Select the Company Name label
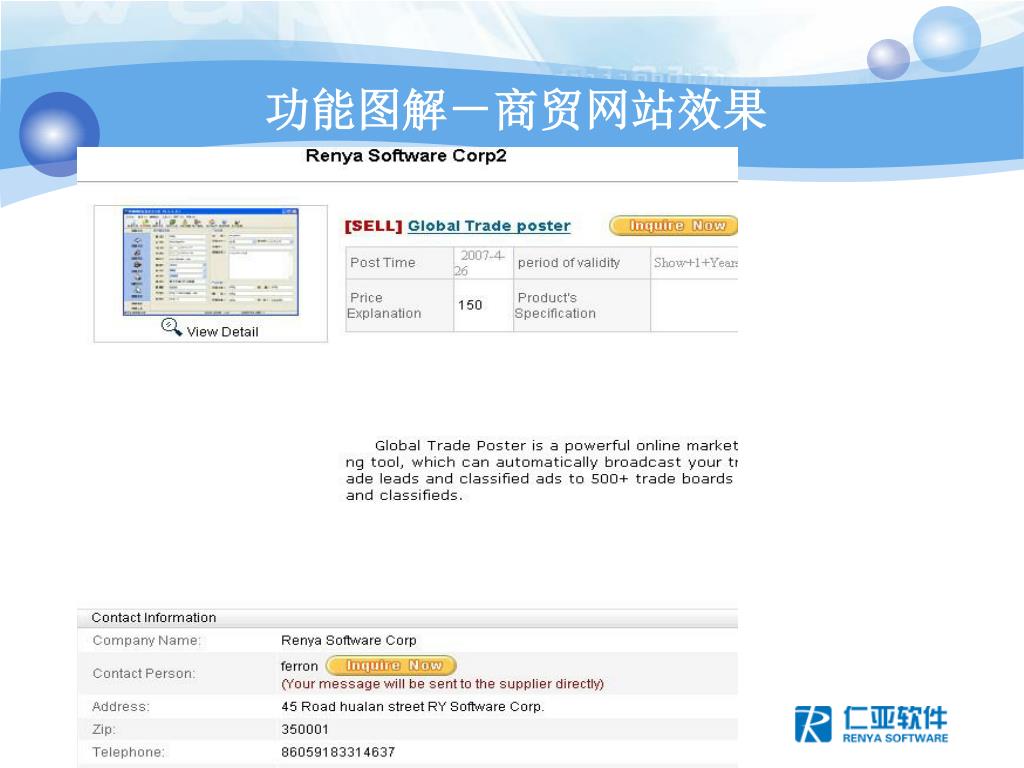Image resolution: width=1024 pixels, height=768 pixels. coord(146,641)
